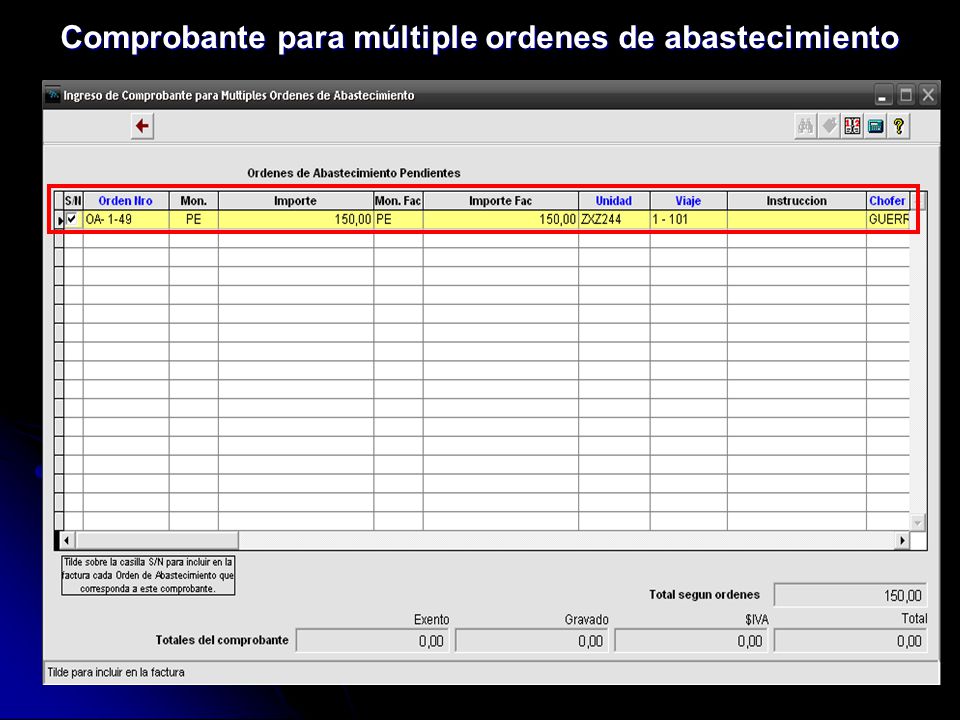Click the Exento total field
This screenshot has height=720, width=960.
click(x=372, y=641)
